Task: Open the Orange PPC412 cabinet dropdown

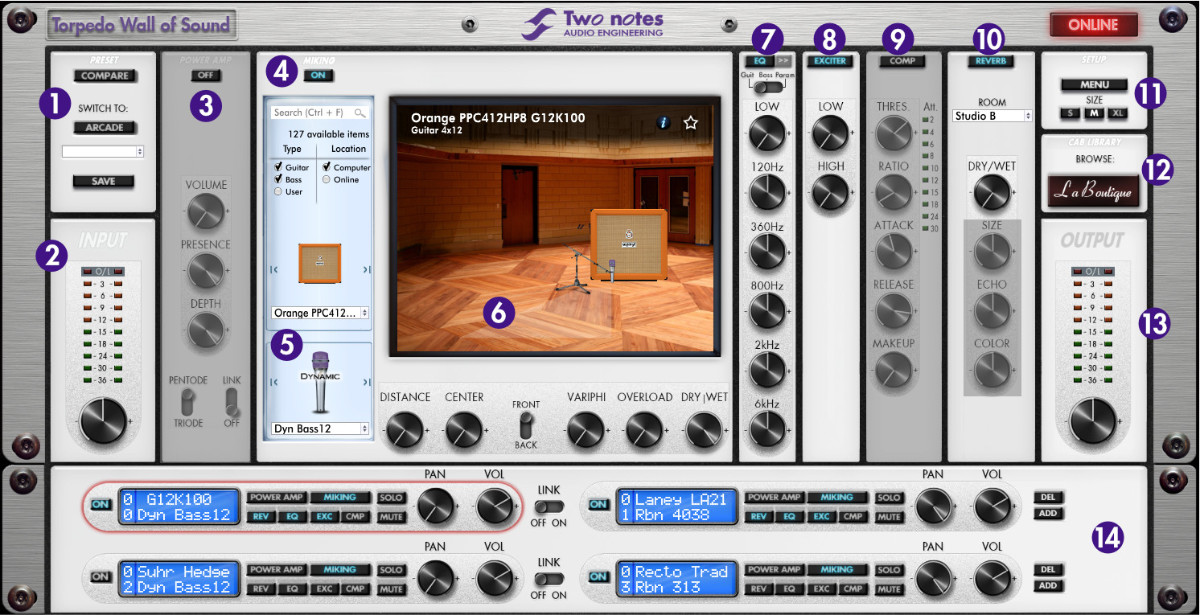Action: tap(320, 313)
